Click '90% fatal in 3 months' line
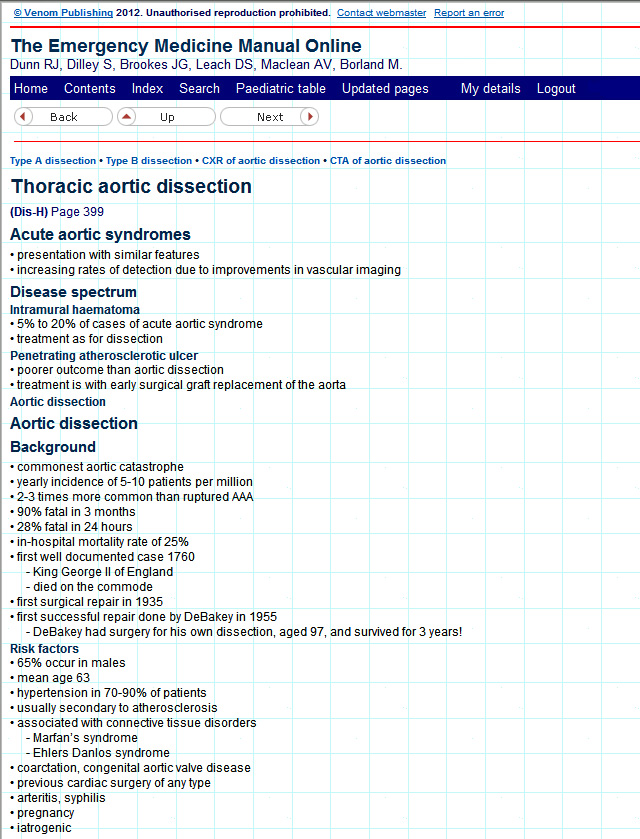This screenshot has width=640, height=839. click(73, 512)
